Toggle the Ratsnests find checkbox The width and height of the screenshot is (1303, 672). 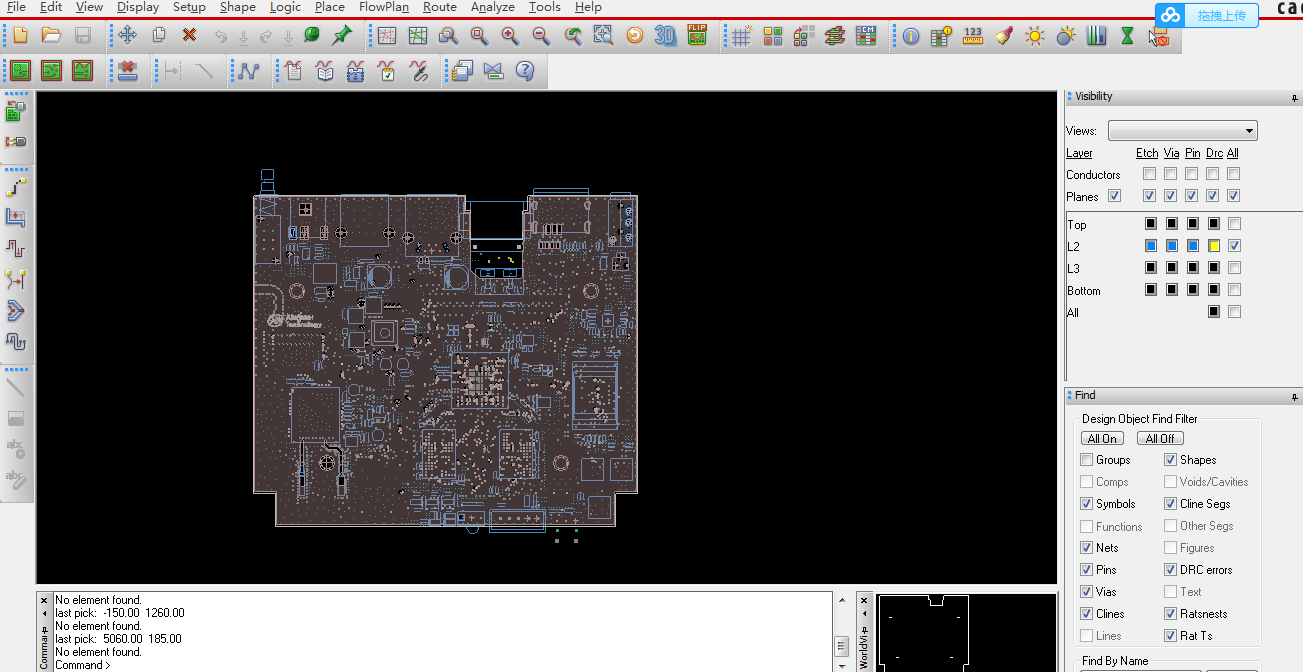(1170, 614)
